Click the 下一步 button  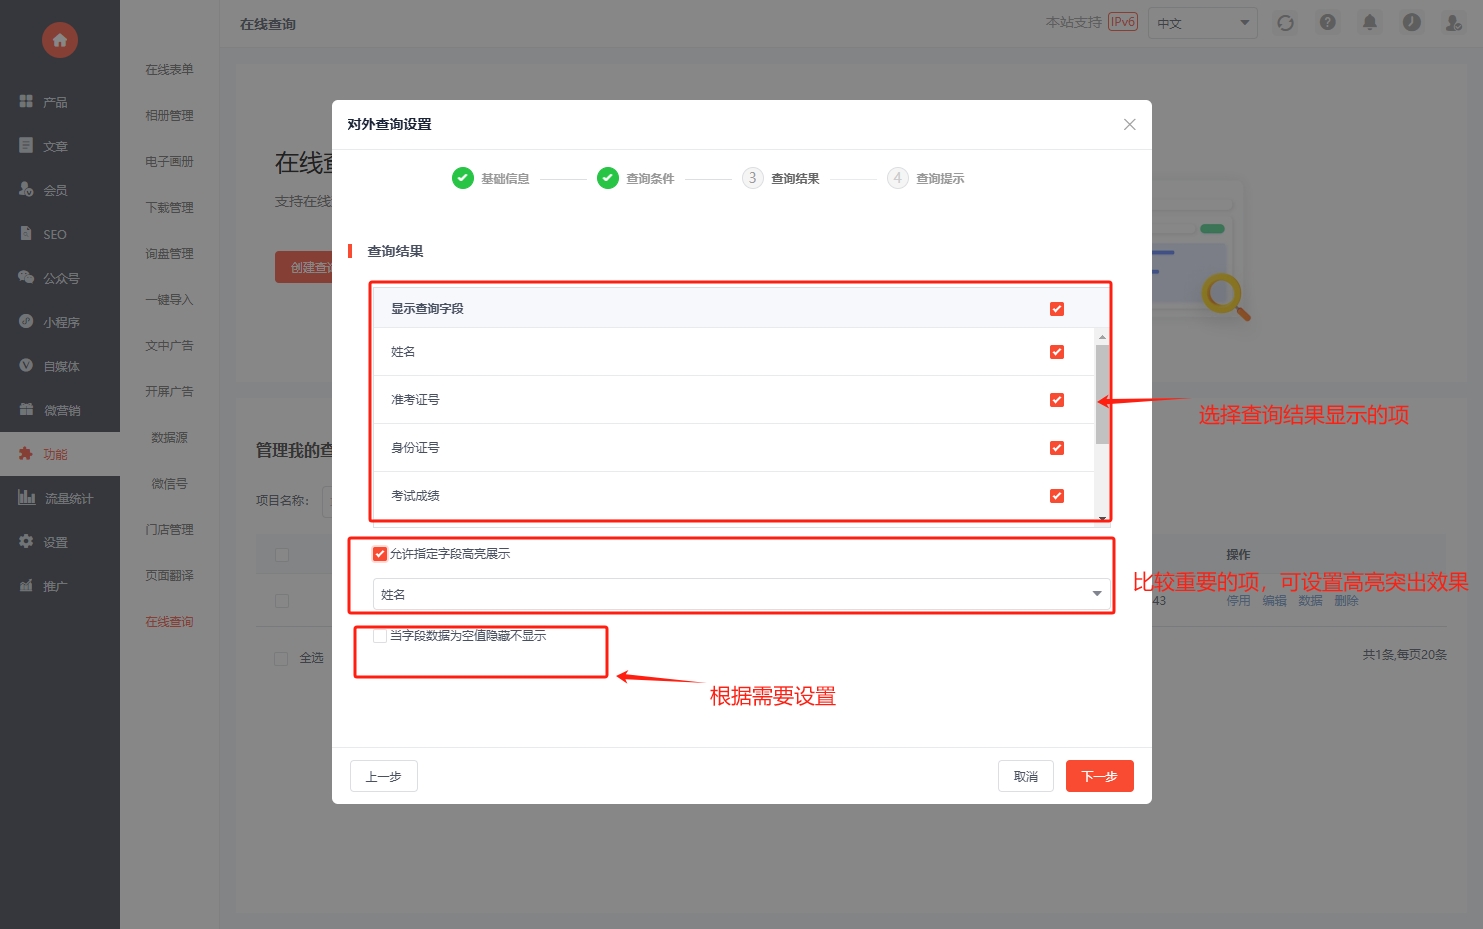click(1099, 776)
